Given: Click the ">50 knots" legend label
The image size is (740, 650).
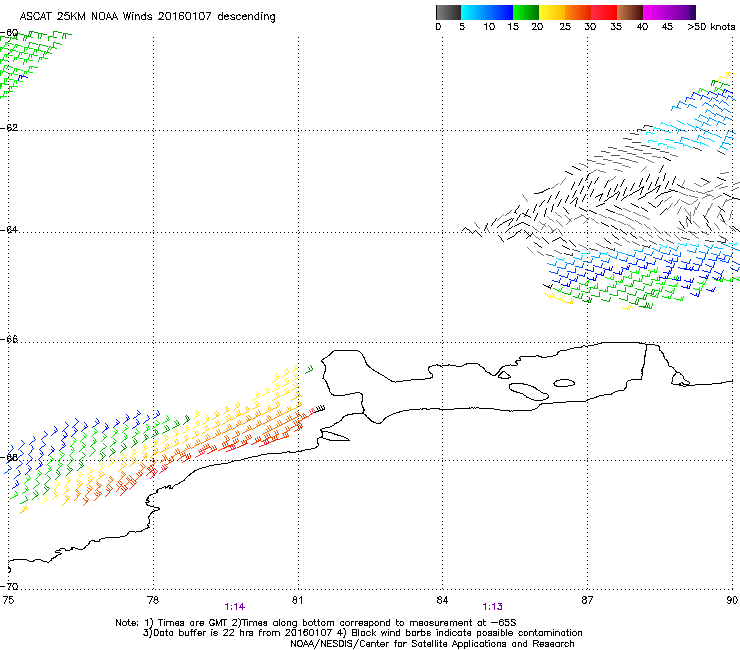Looking at the screenshot, I should pos(711,27).
